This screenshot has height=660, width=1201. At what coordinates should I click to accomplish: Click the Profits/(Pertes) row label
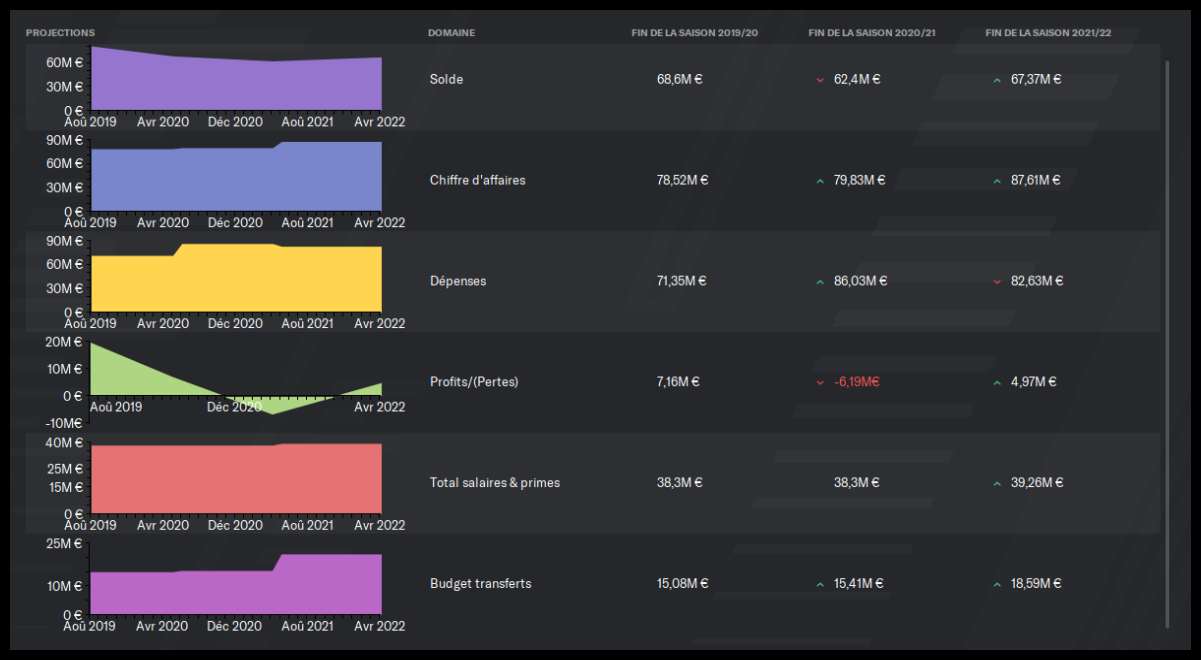(474, 382)
